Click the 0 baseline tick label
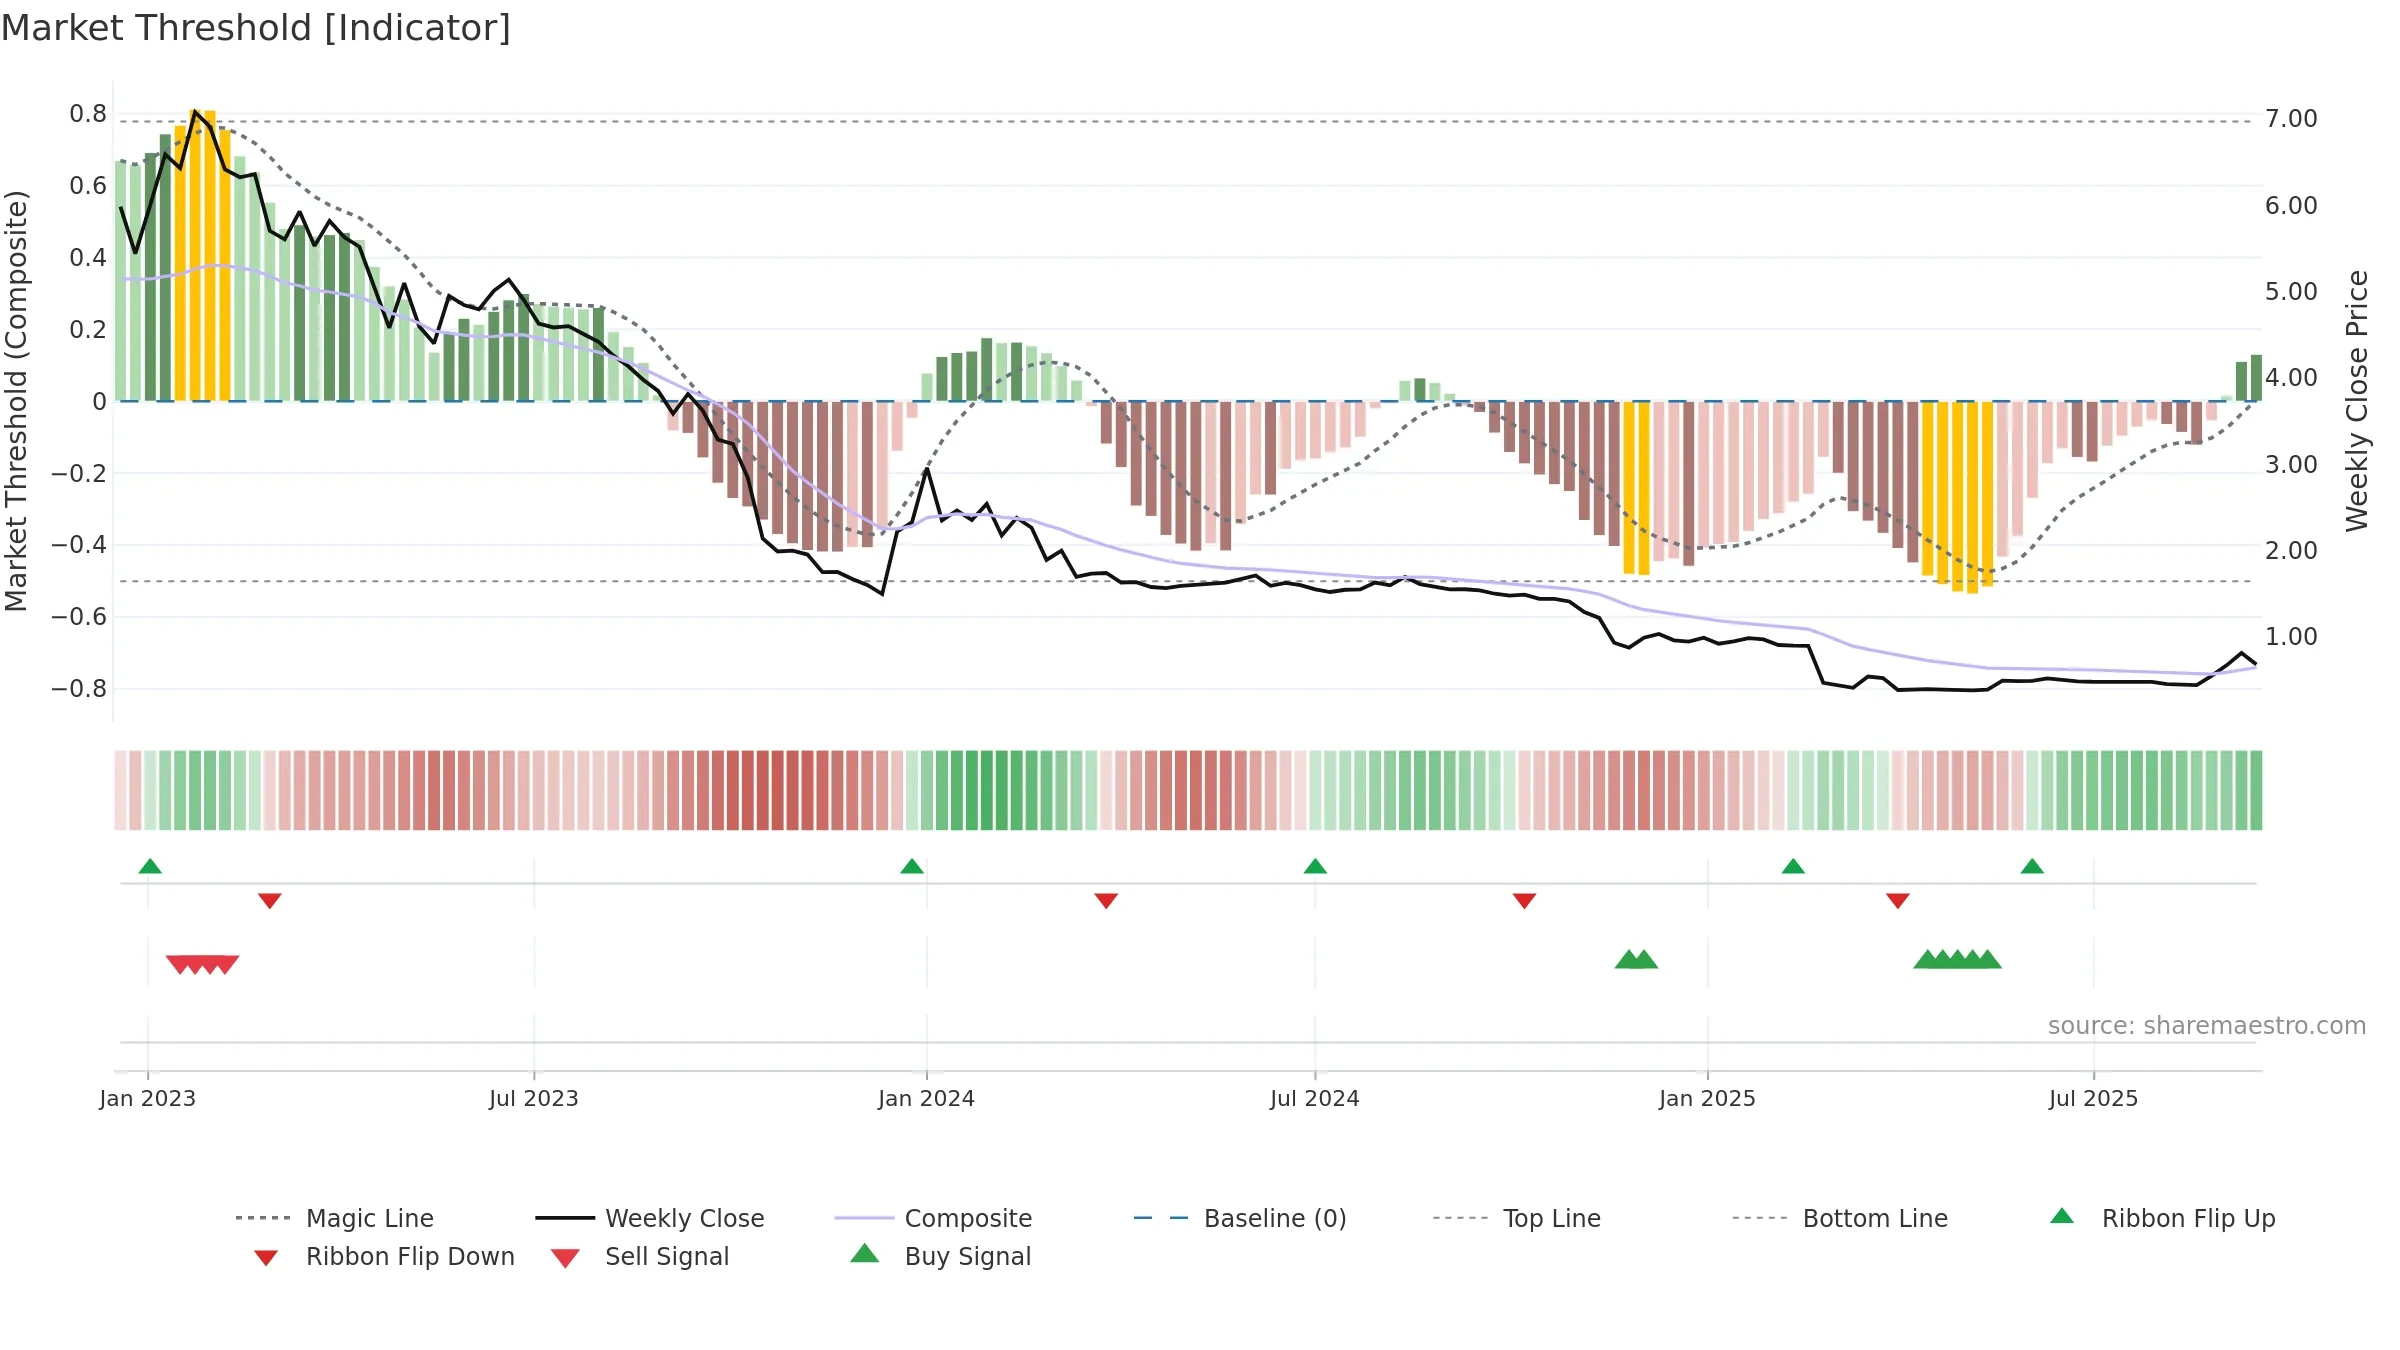 (x=99, y=402)
